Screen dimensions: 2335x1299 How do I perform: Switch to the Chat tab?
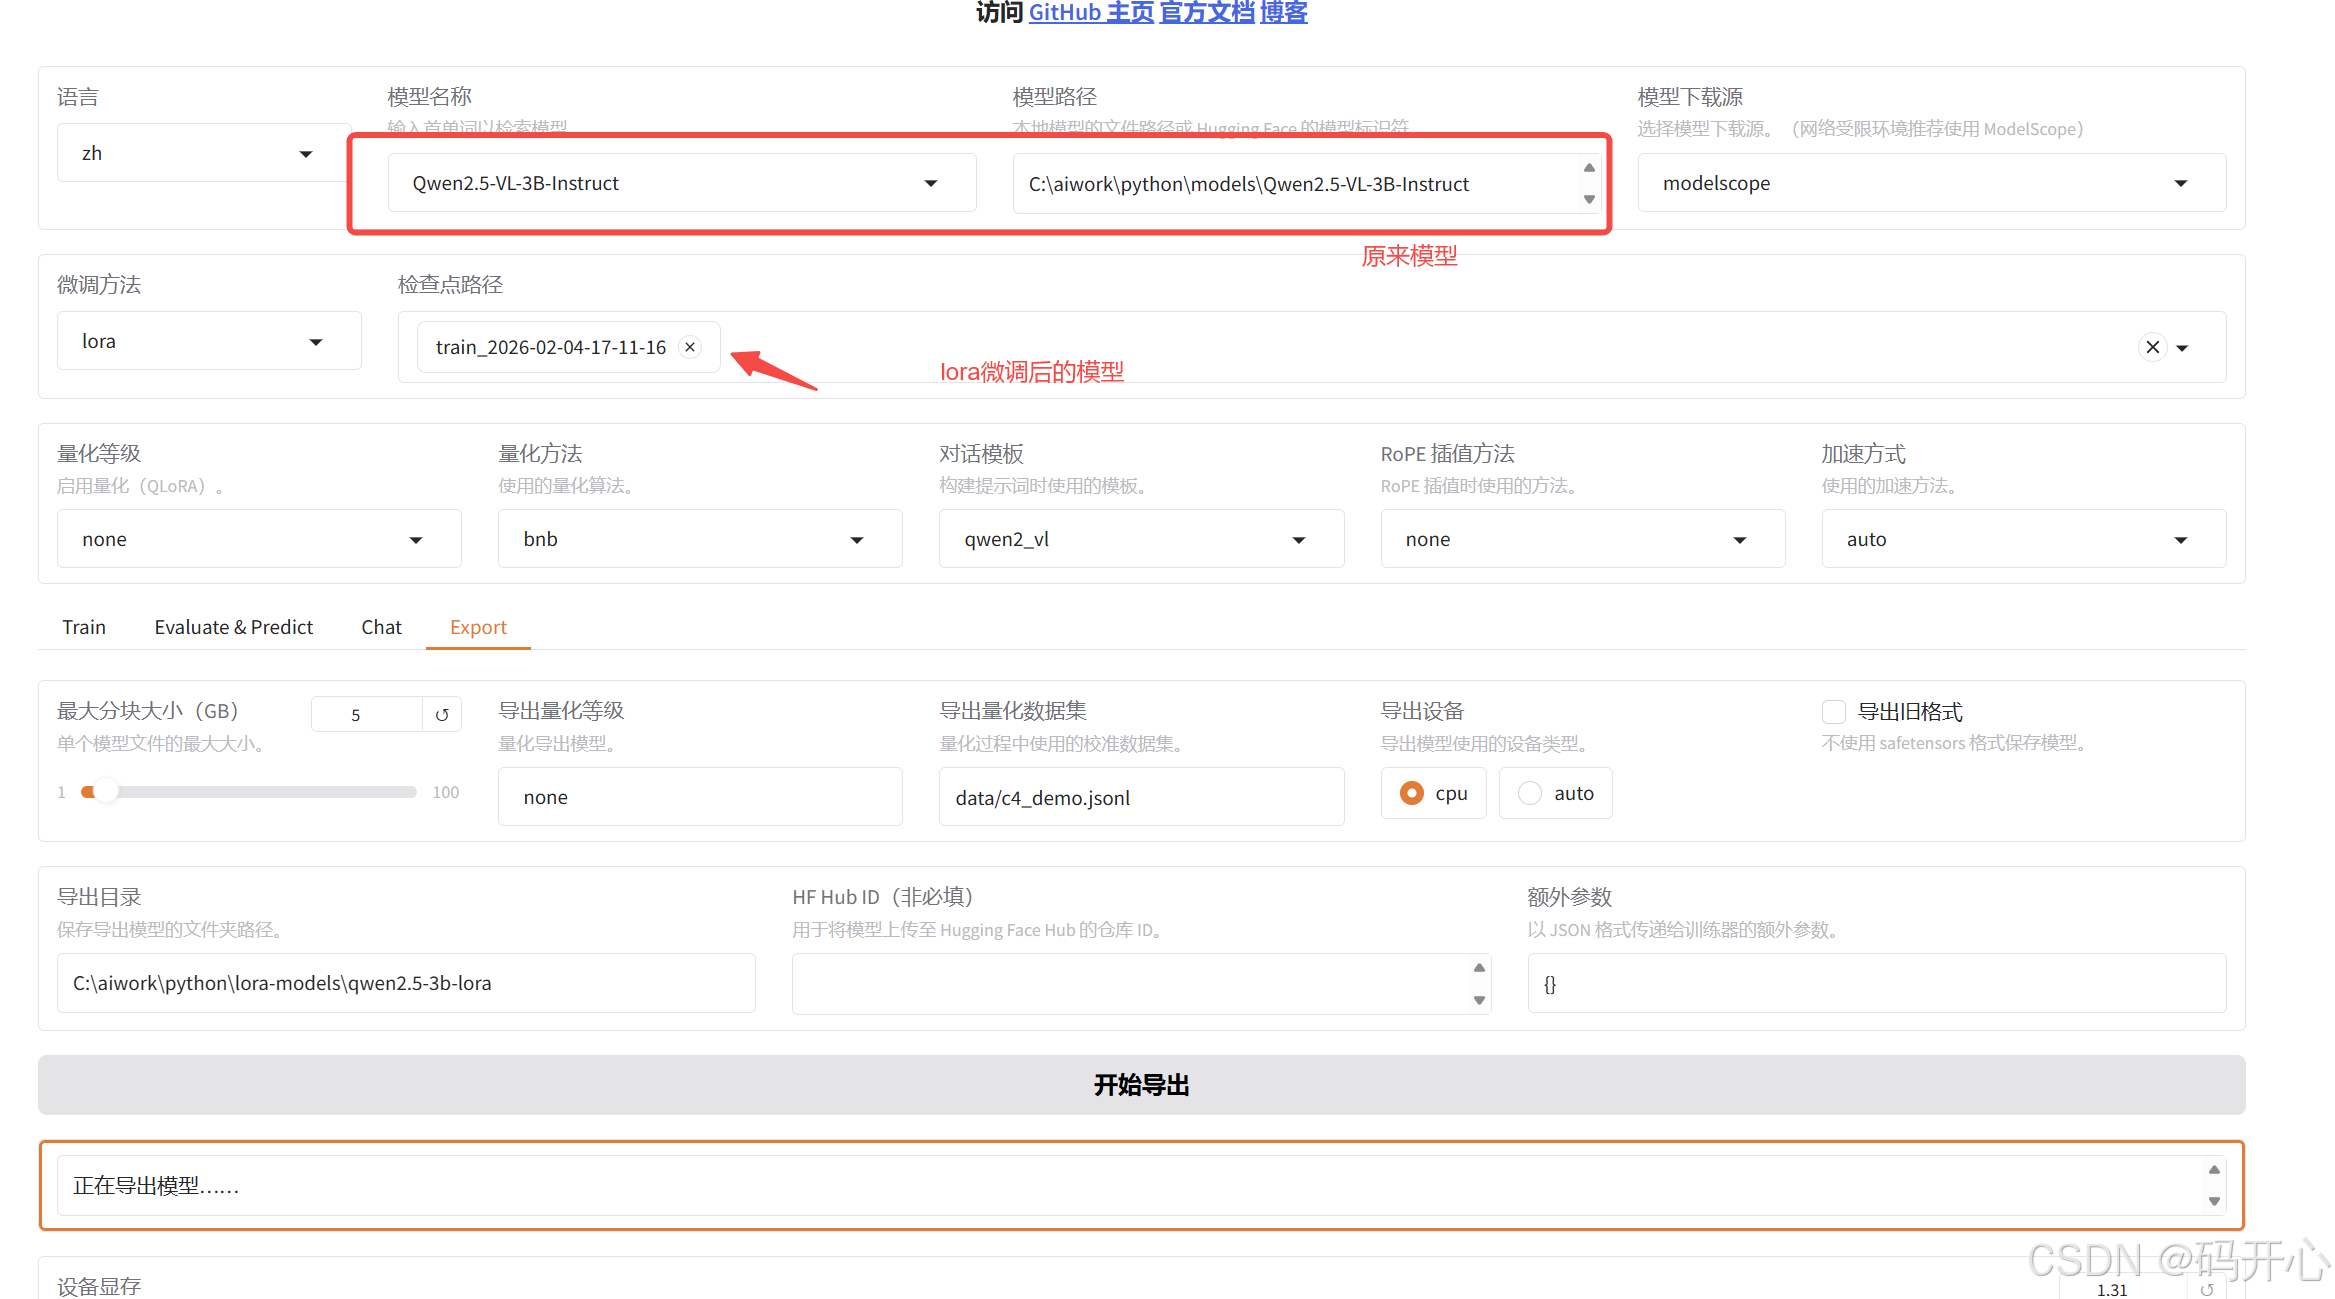click(381, 627)
